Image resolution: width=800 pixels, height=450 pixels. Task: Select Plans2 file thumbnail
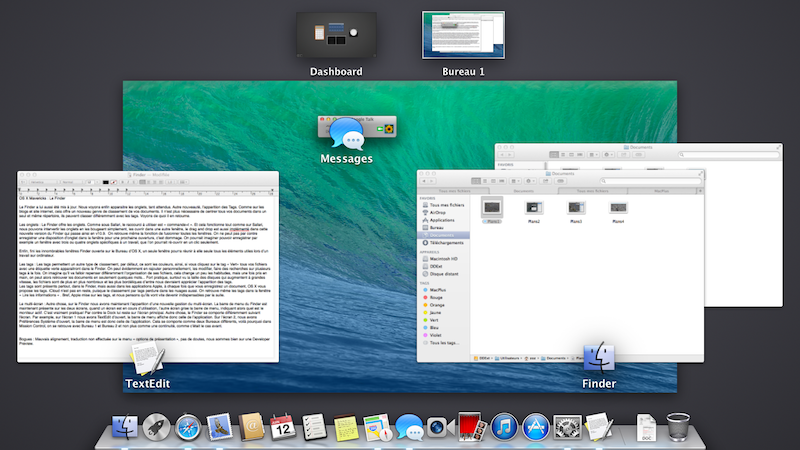(x=534, y=210)
